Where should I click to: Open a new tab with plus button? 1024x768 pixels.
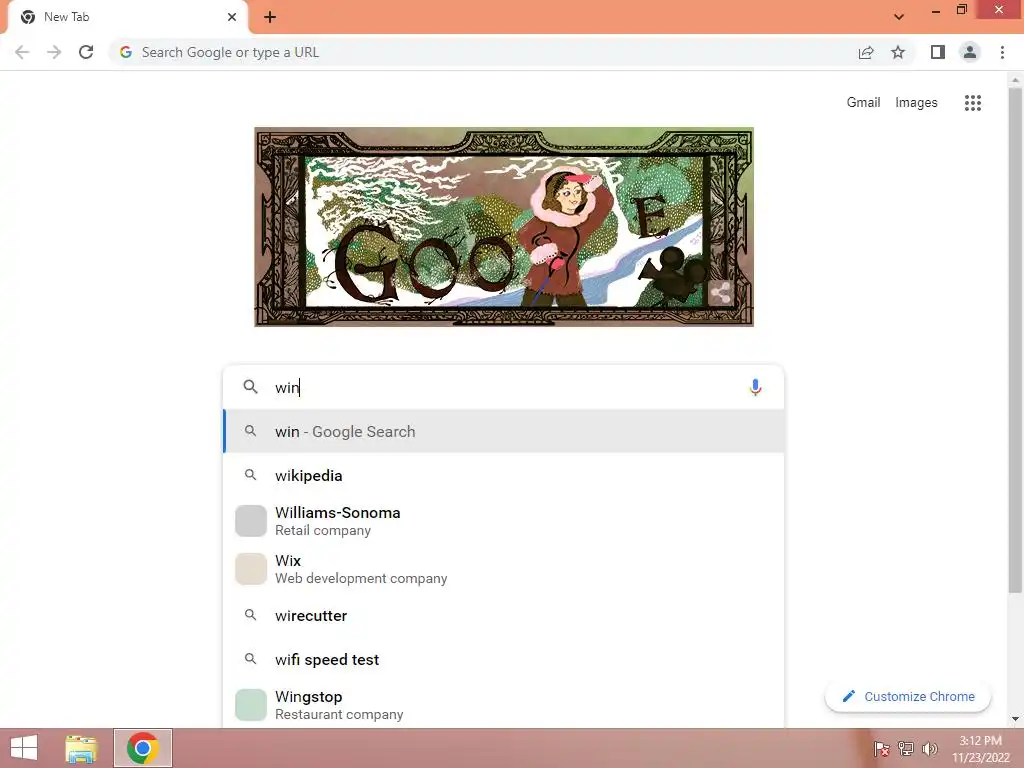pyautogui.click(x=270, y=17)
